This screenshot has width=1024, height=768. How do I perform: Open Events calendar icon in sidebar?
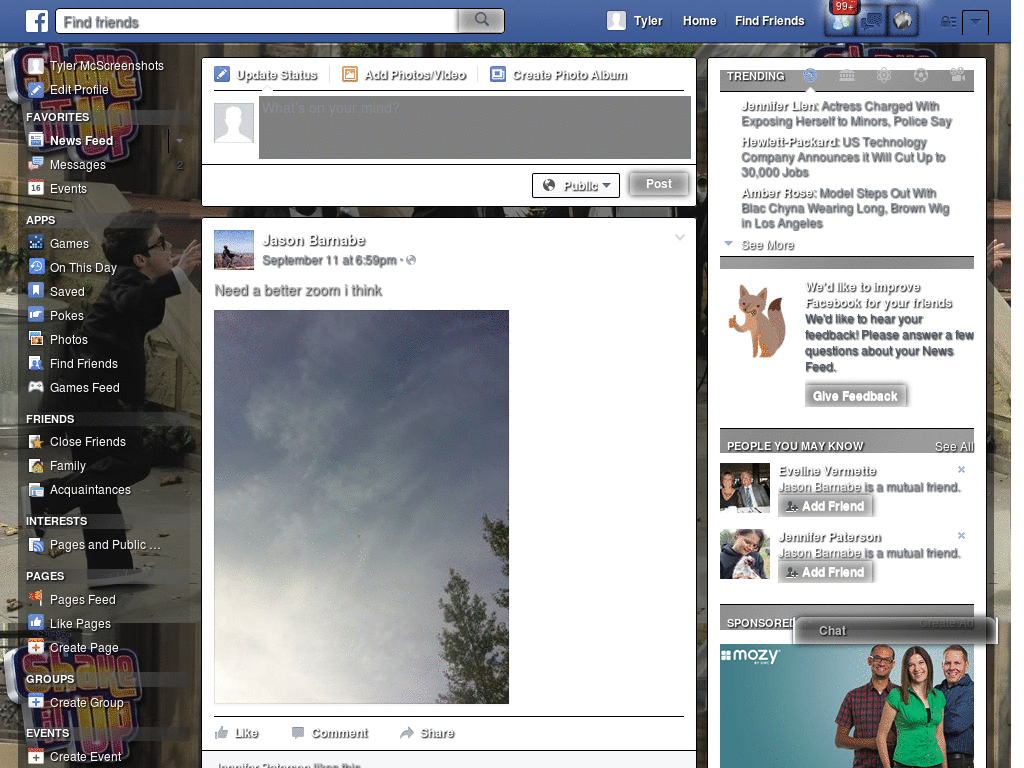click(36, 188)
